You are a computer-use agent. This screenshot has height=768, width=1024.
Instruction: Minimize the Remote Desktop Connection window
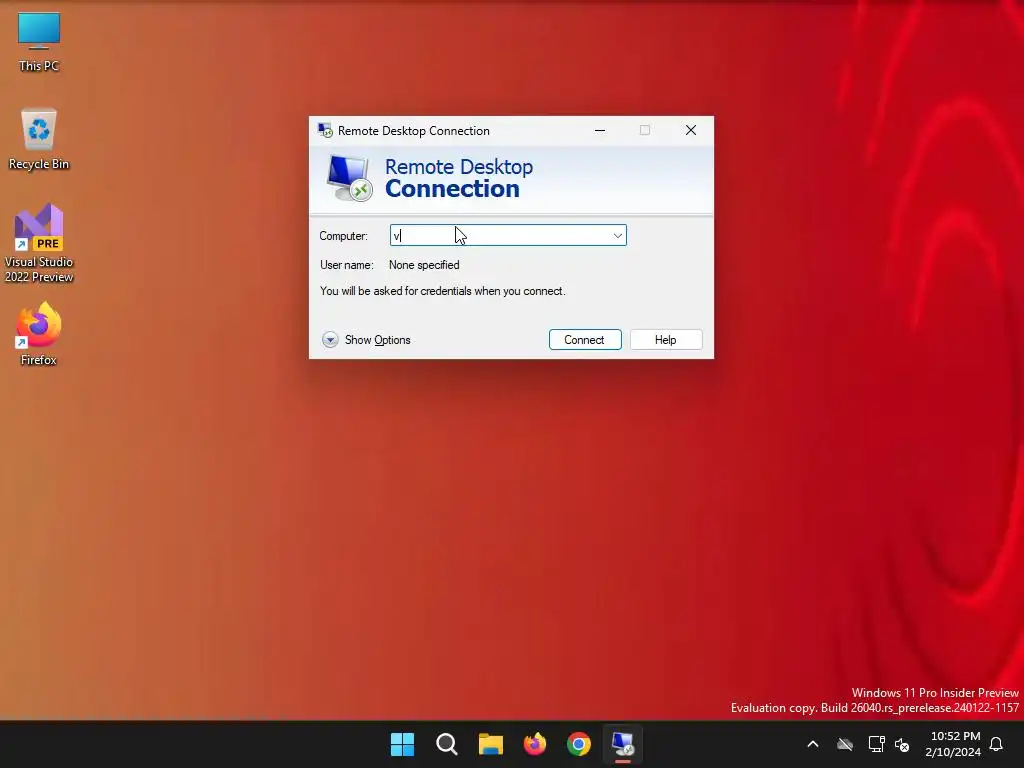click(600, 131)
